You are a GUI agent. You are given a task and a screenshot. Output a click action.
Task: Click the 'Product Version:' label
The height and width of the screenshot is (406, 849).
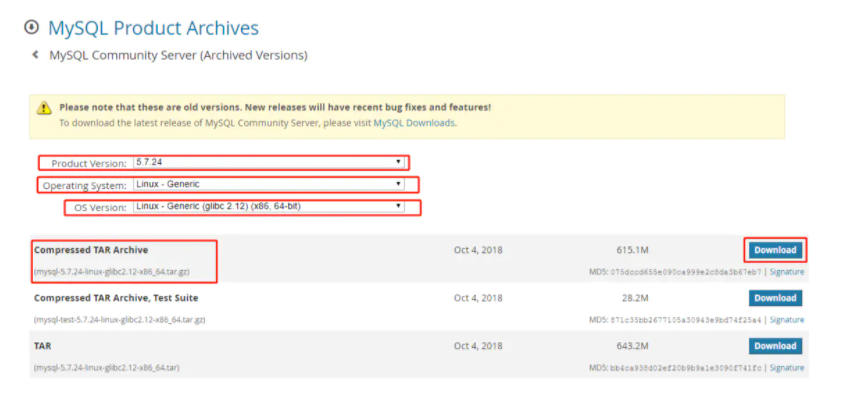[x=89, y=163]
